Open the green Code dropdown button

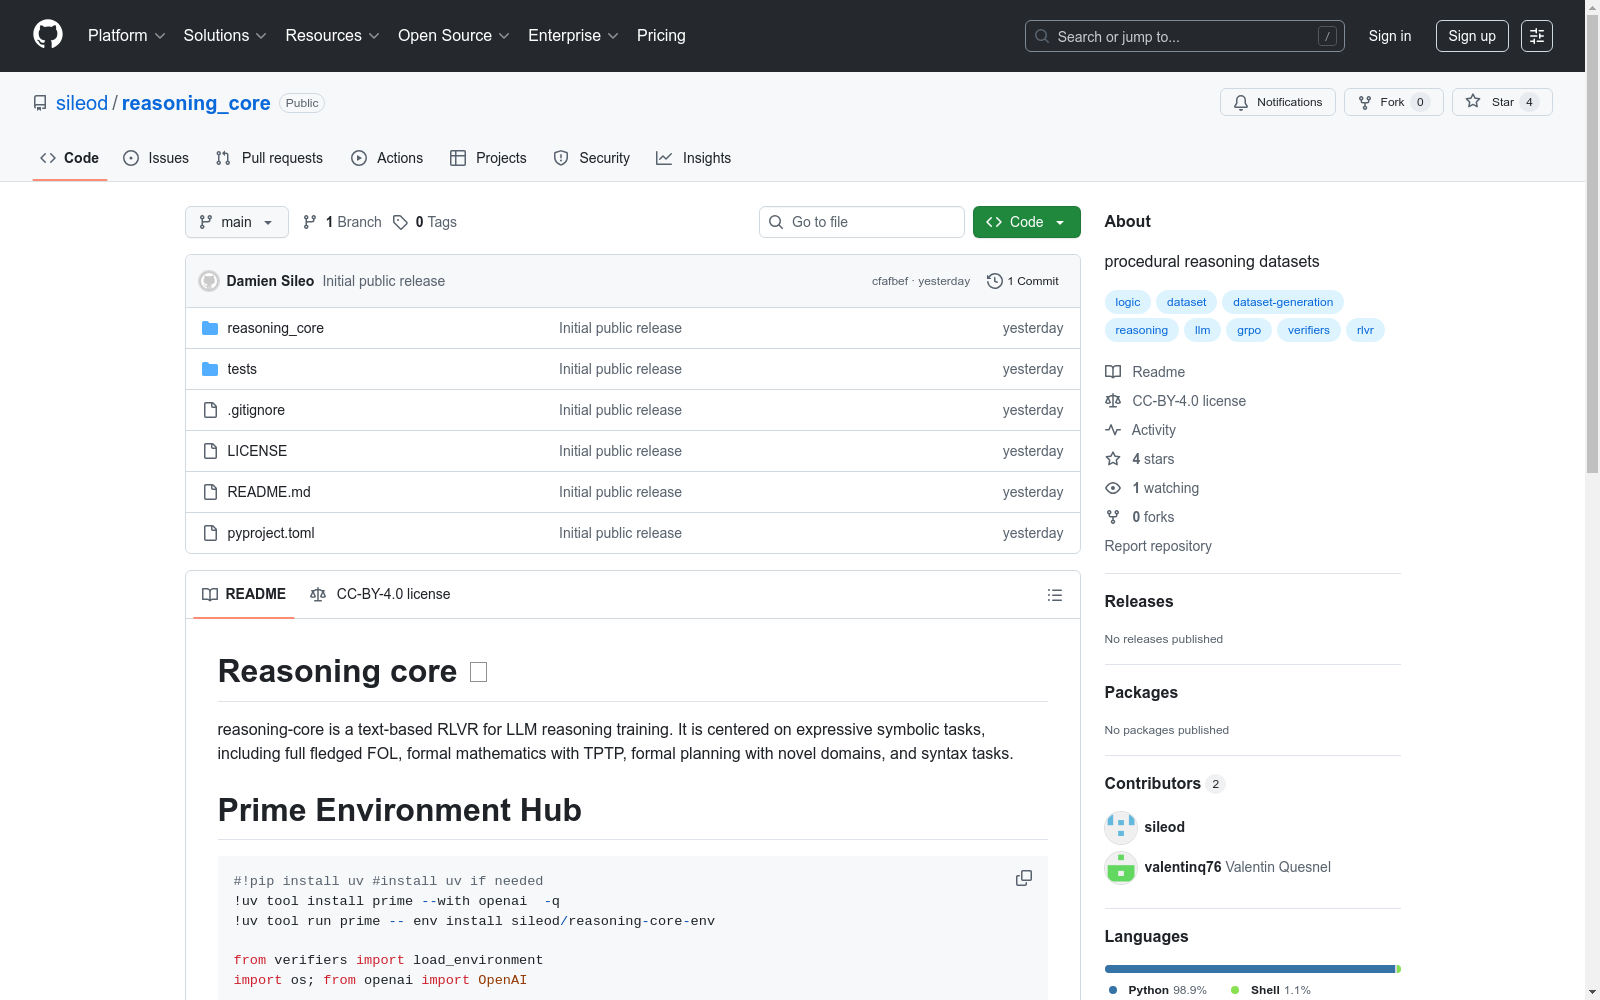point(1027,222)
